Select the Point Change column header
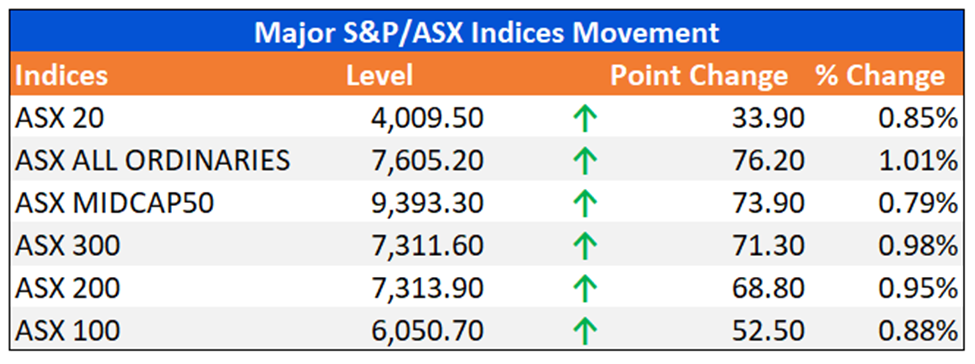The image size is (975, 364). coord(699,75)
